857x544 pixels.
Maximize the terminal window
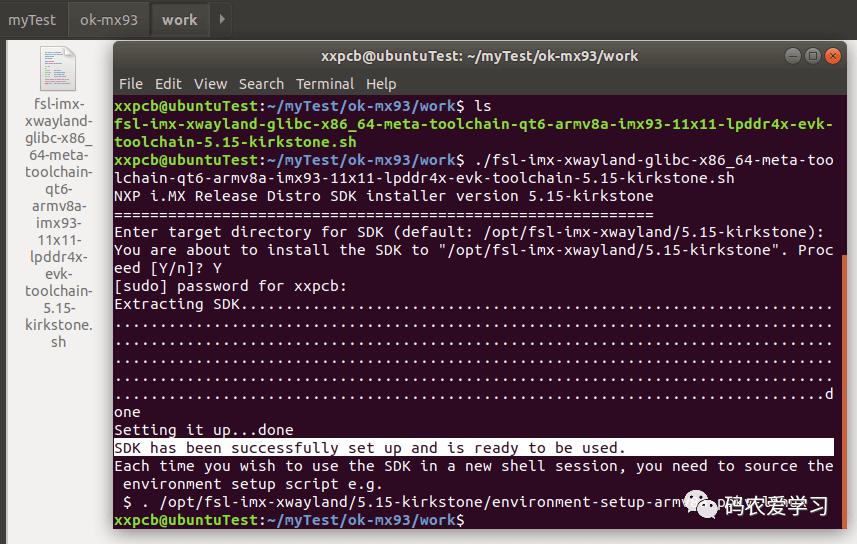pyautogui.click(x=813, y=56)
